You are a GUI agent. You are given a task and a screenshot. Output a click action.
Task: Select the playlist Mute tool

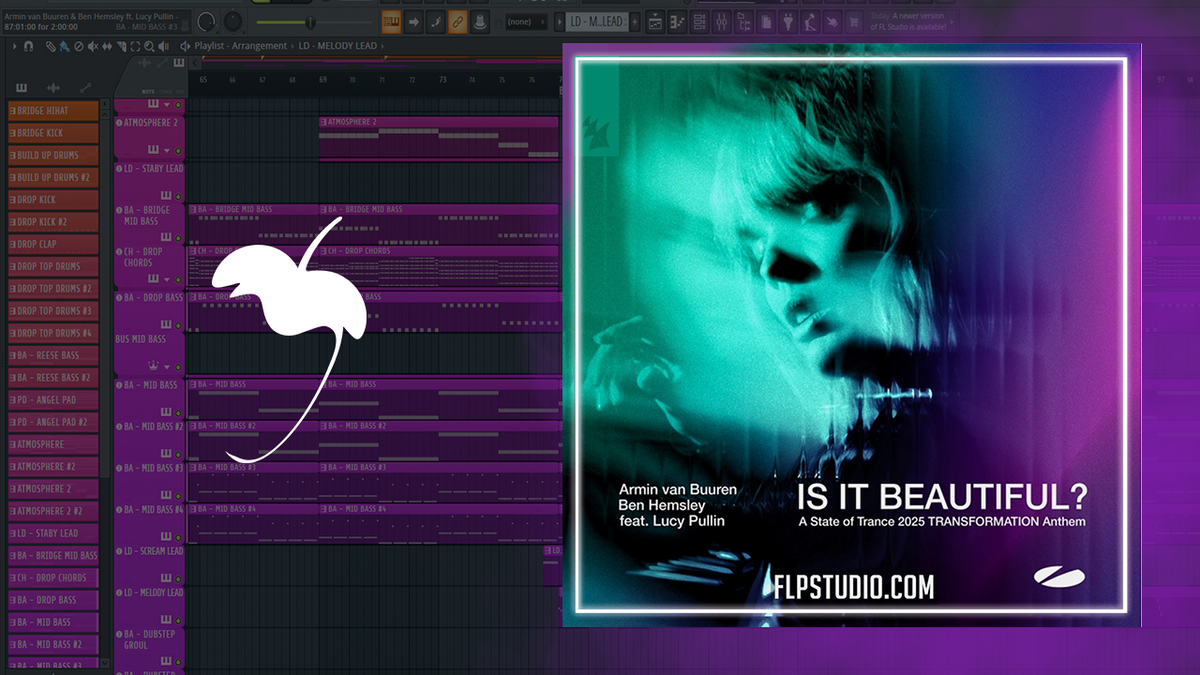point(93,46)
